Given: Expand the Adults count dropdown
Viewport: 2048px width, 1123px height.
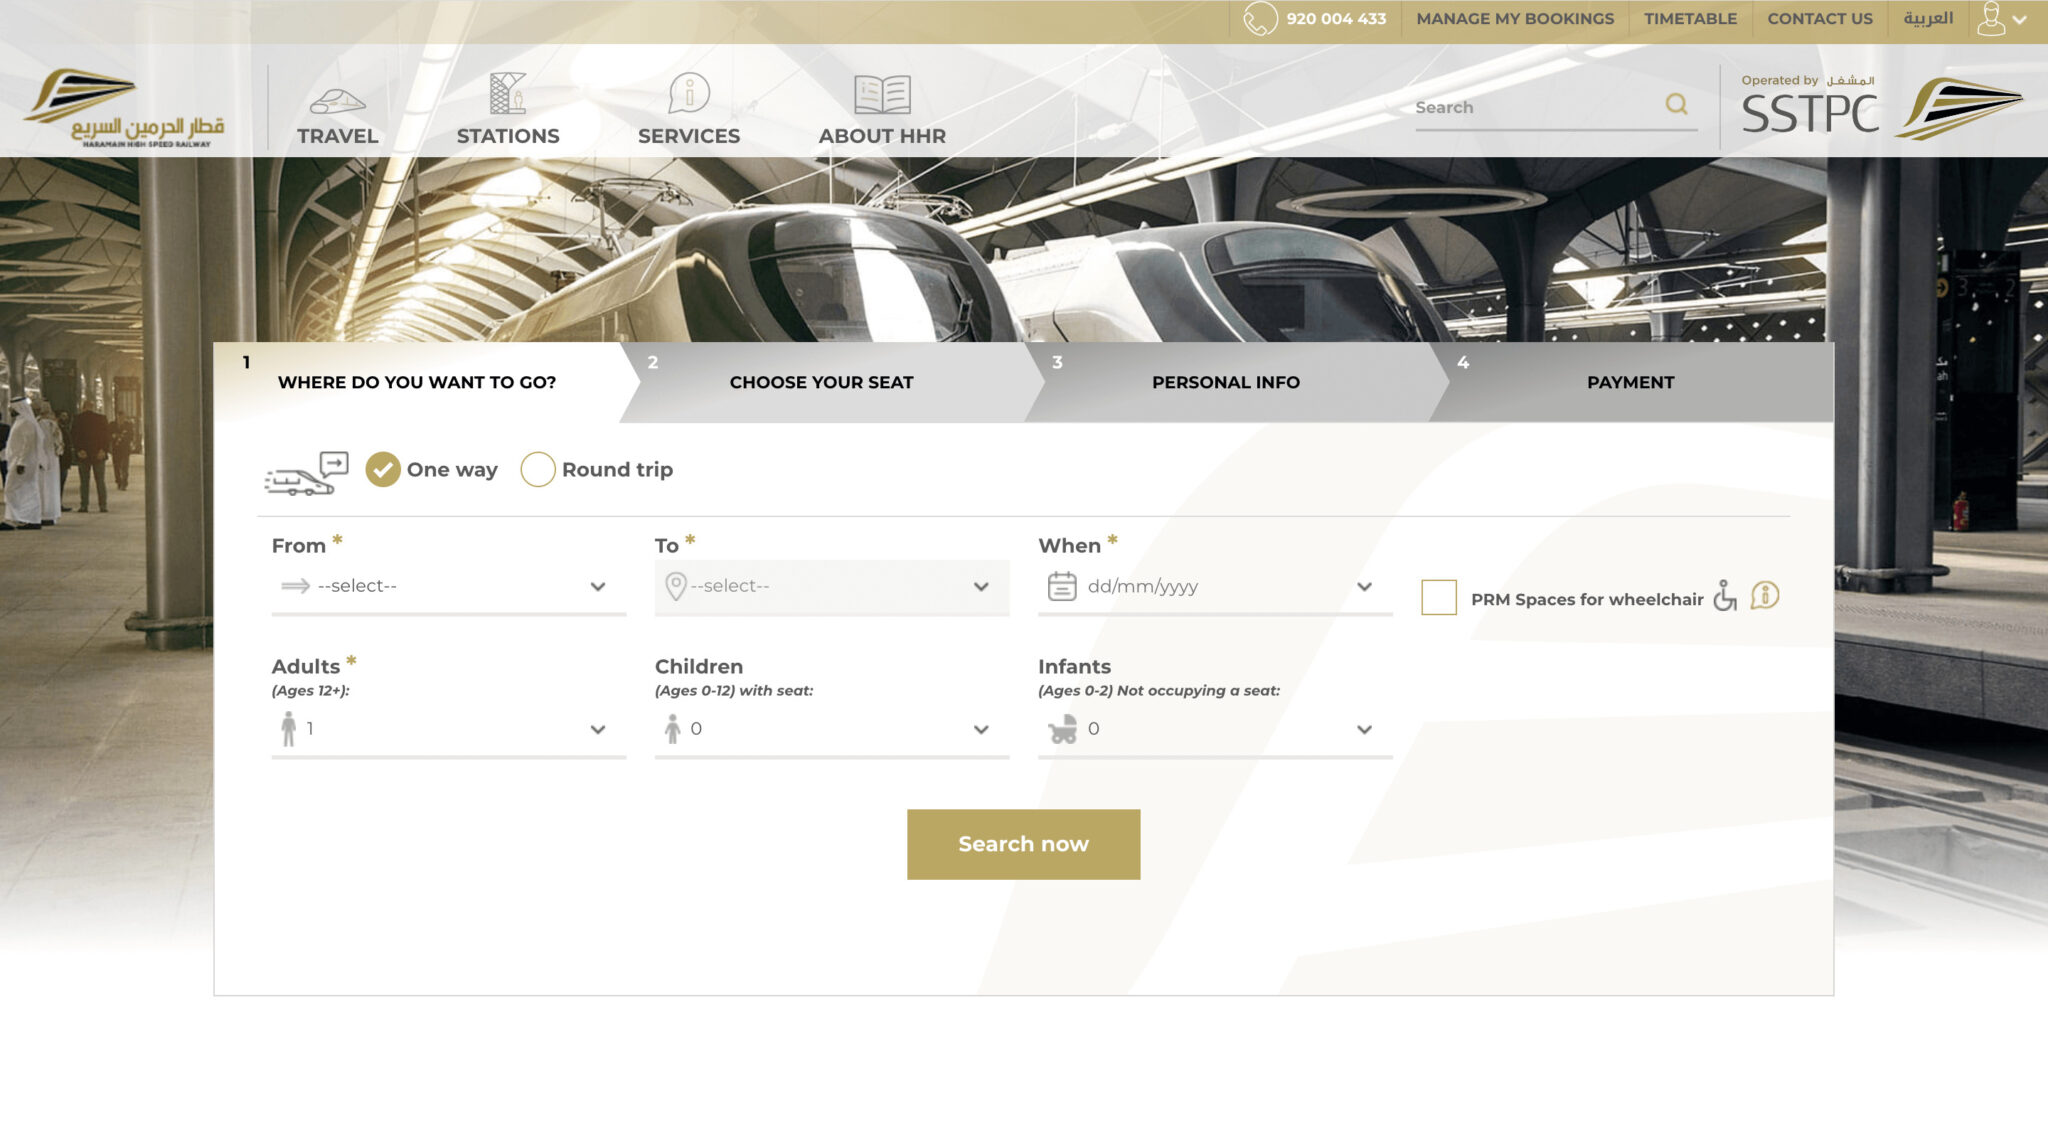Looking at the screenshot, I should pos(448,729).
